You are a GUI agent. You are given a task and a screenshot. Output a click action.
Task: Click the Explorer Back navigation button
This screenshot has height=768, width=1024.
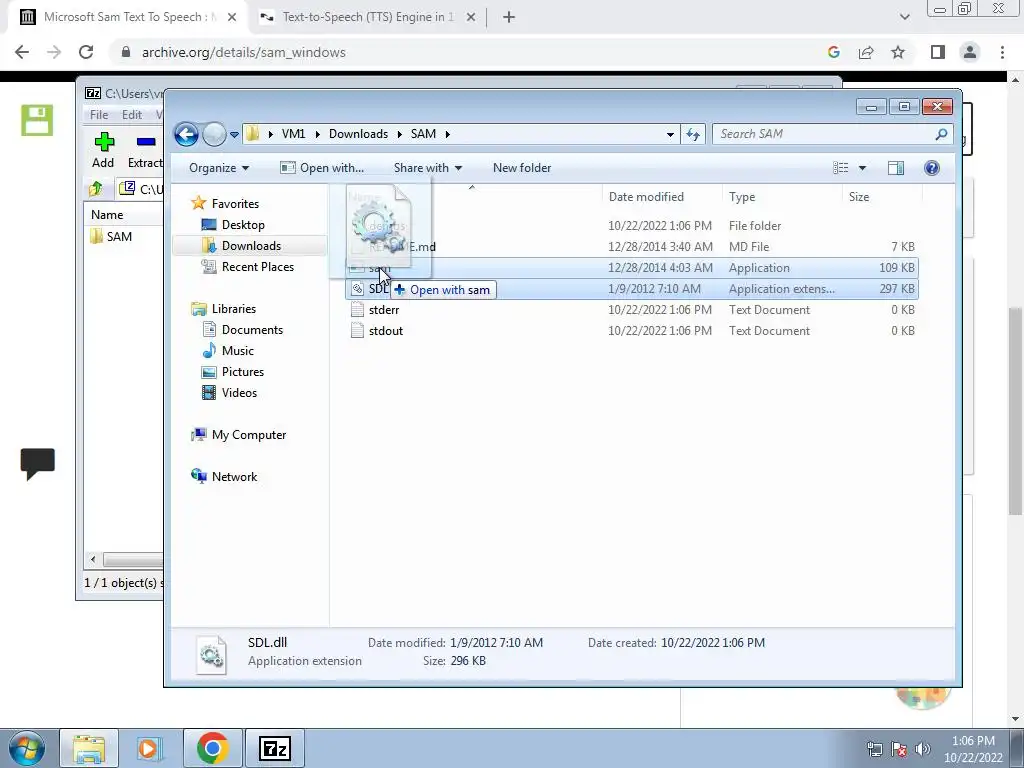tap(186, 135)
